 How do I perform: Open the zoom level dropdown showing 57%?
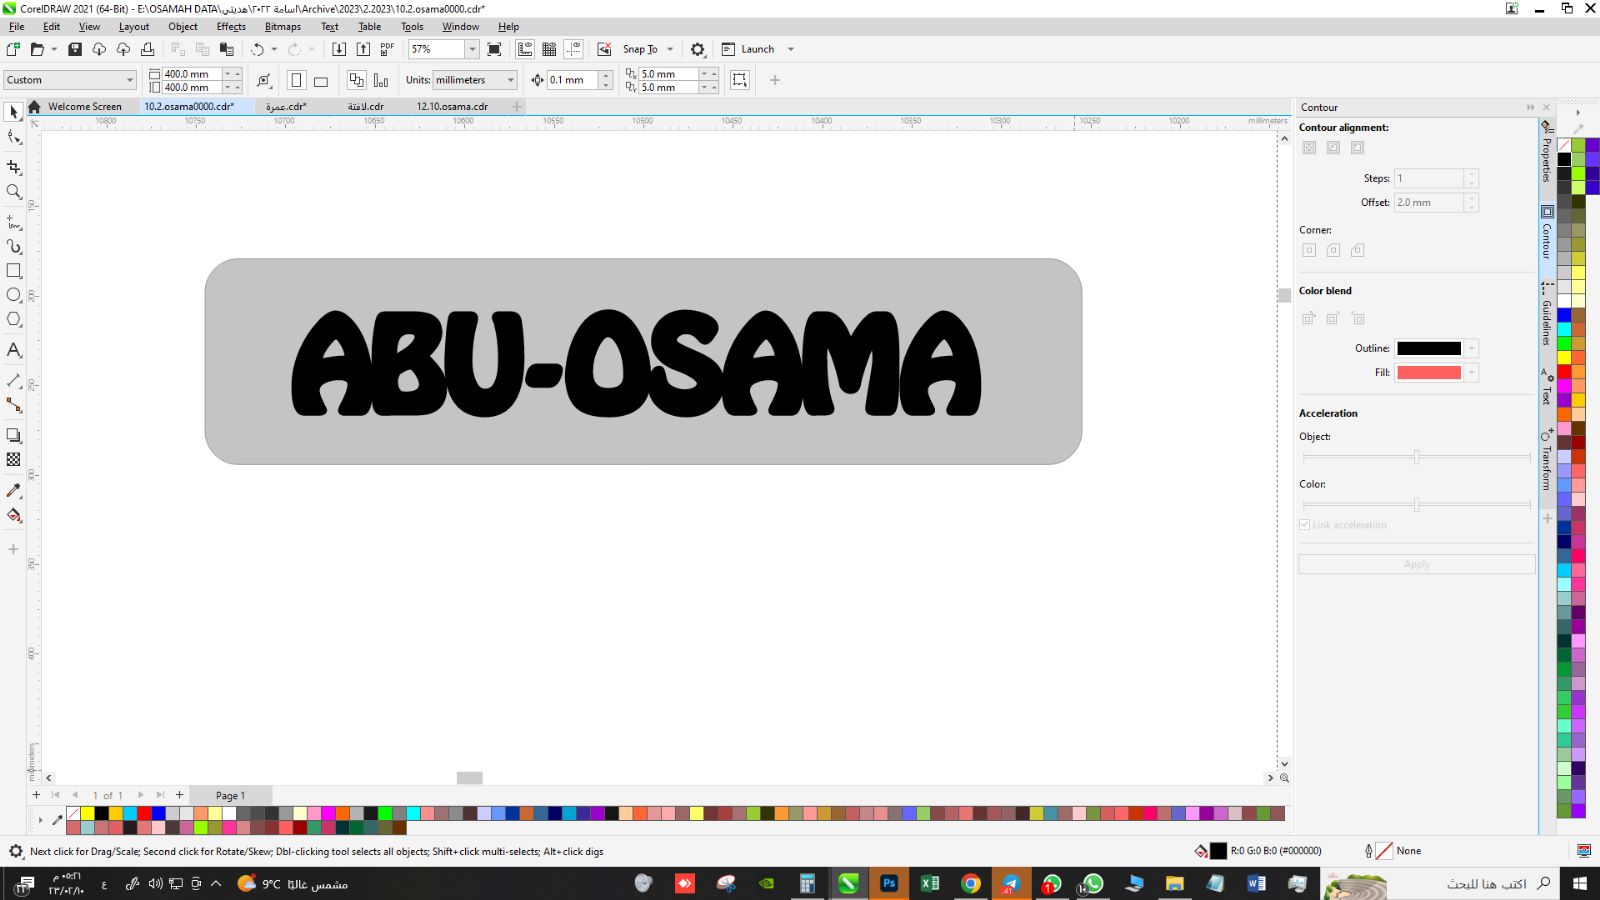(x=472, y=49)
